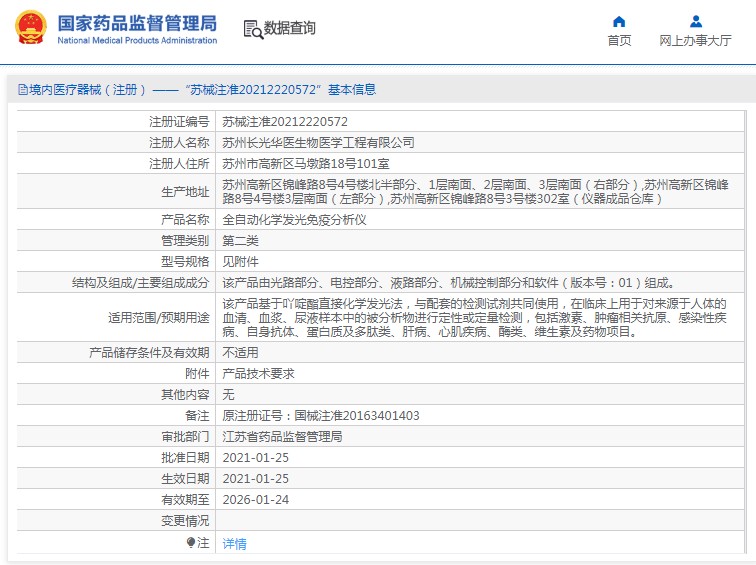This screenshot has height=565, width=756.
Task: Click 产品技术要求 attachment value
Action: (x=258, y=374)
